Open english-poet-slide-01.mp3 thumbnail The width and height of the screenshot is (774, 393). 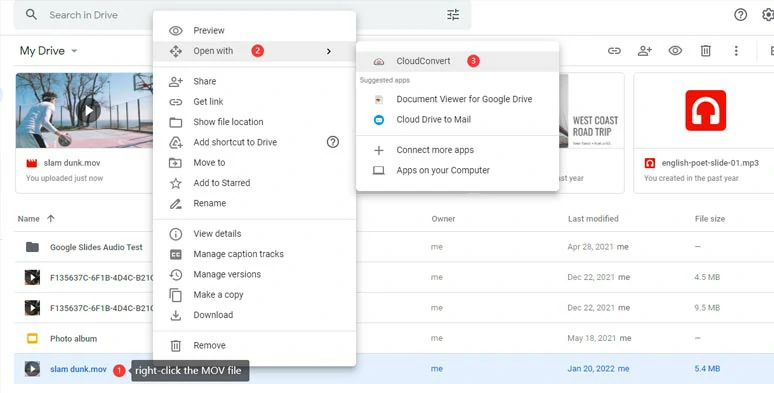click(705, 111)
